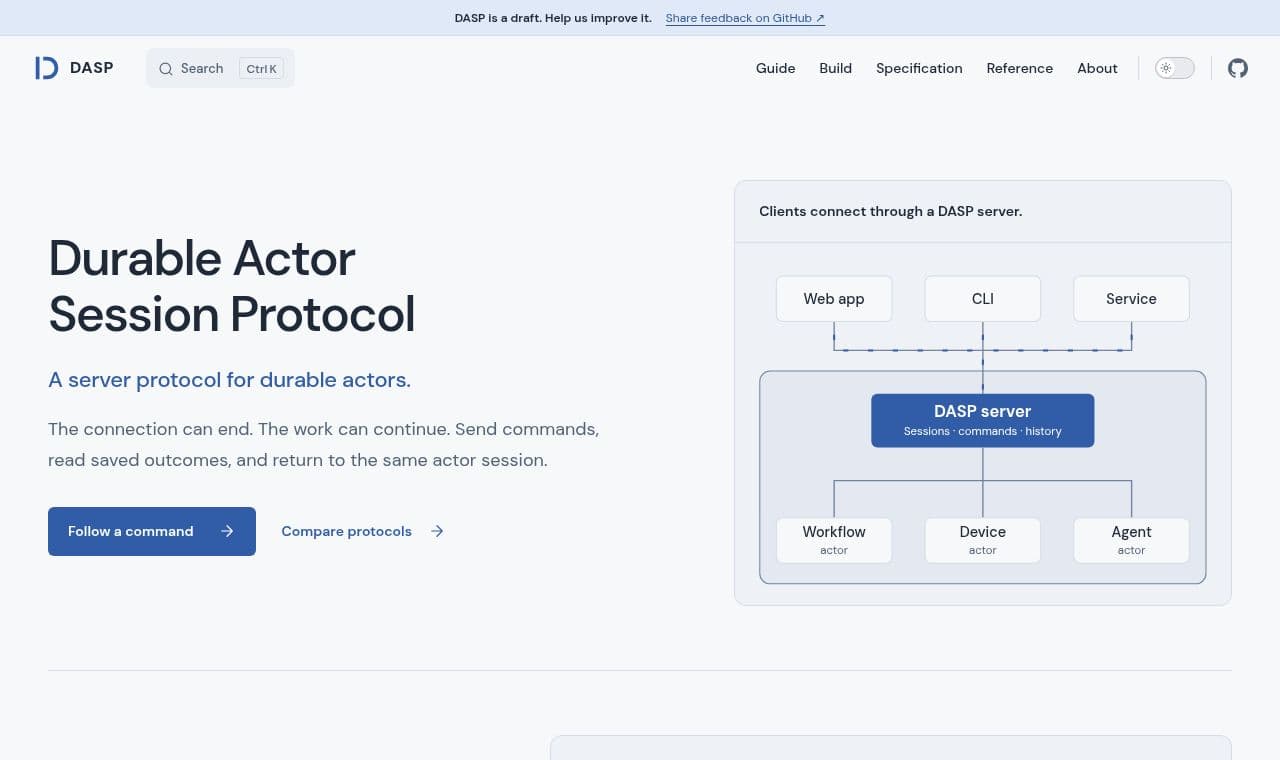Image resolution: width=1280 pixels, height=760 pixels.
Task: Open the Guide menu
Action: [x=776, y=68]
